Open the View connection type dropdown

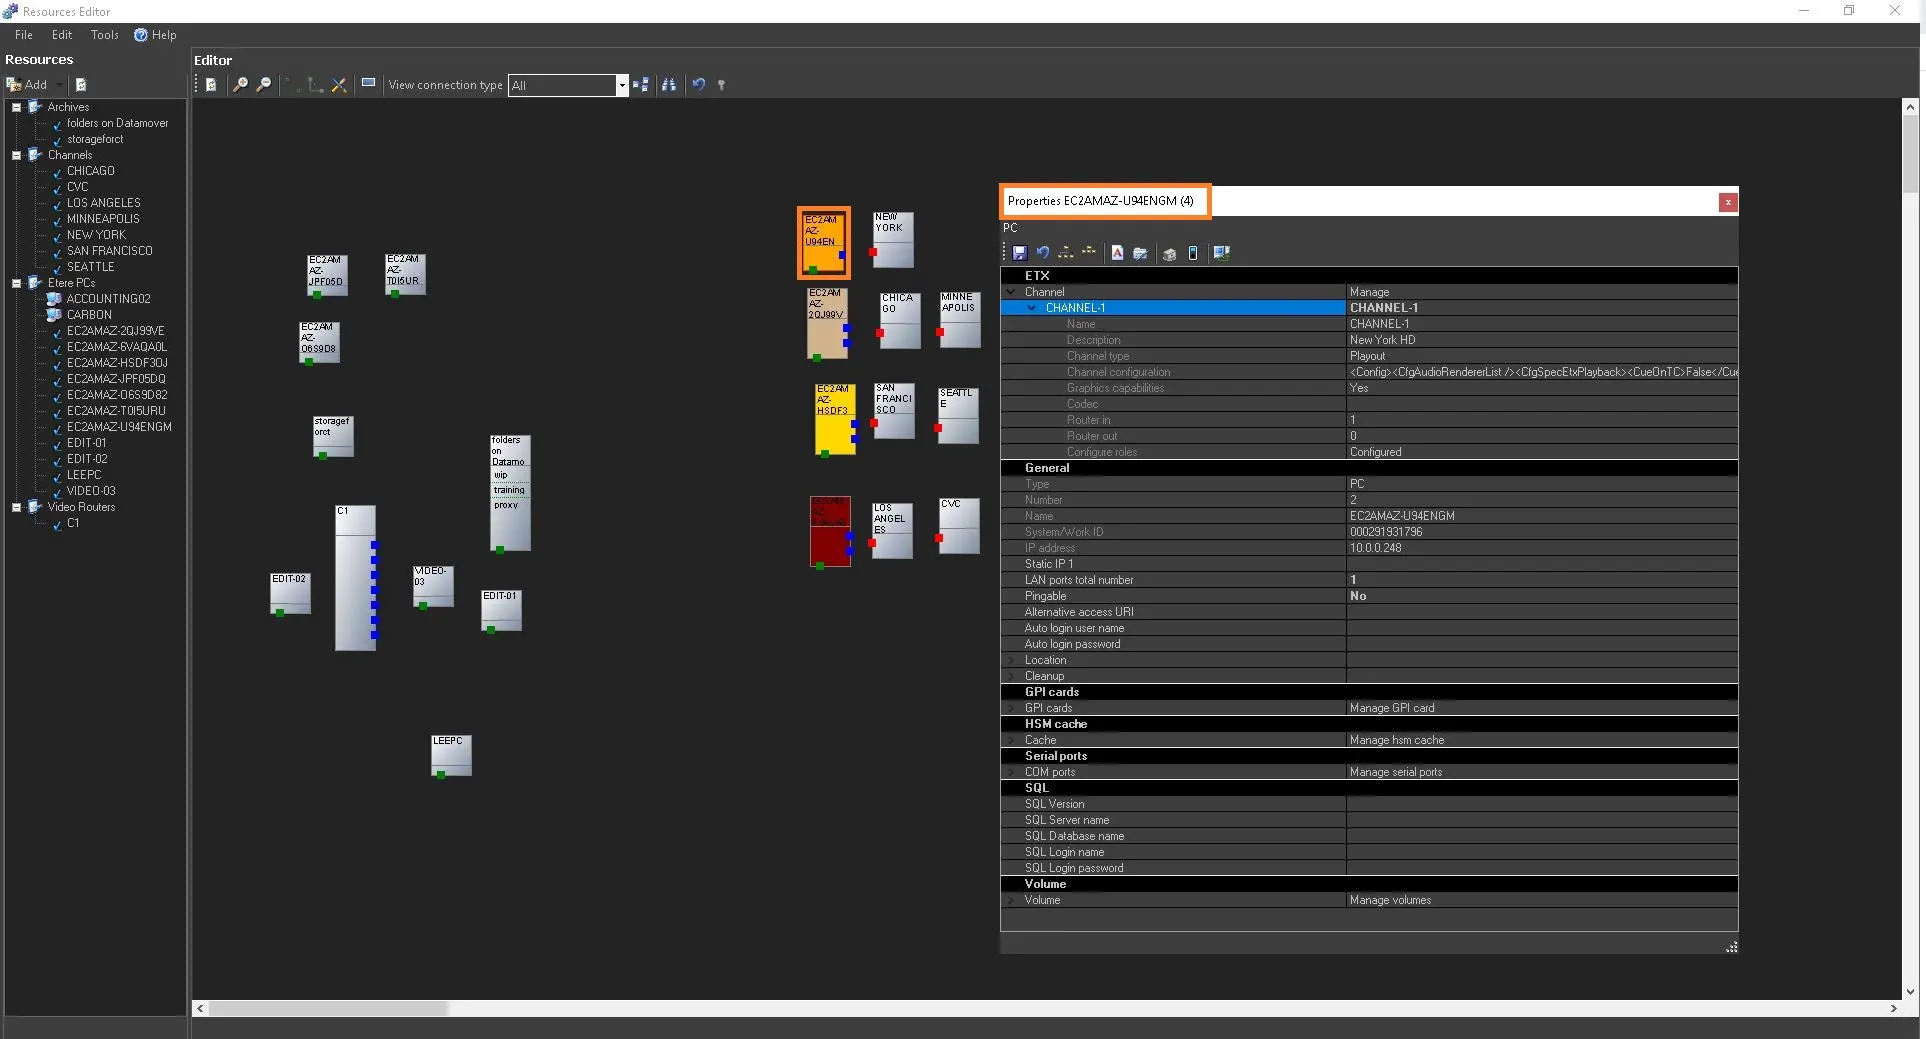[x=621, y=86]
